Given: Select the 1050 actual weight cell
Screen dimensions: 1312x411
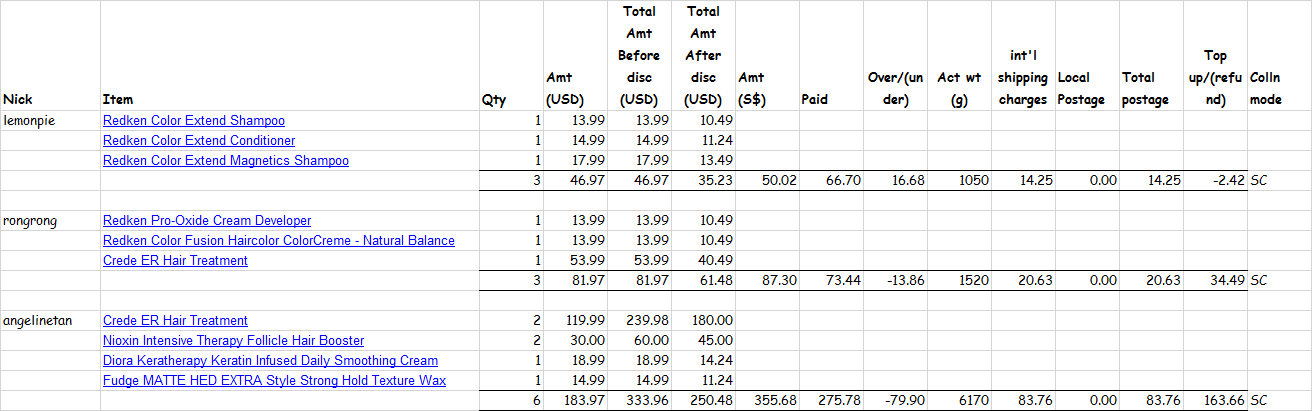Looking at the screenshot, I should pos(960,181).
